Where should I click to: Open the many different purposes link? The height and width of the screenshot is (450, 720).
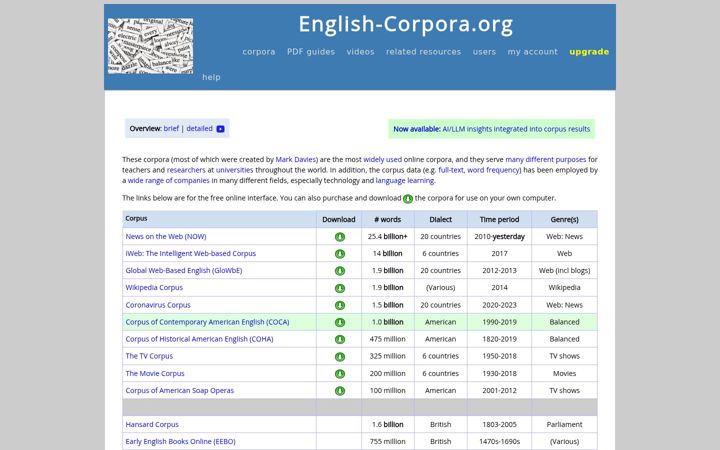click(x=546, y=159)
